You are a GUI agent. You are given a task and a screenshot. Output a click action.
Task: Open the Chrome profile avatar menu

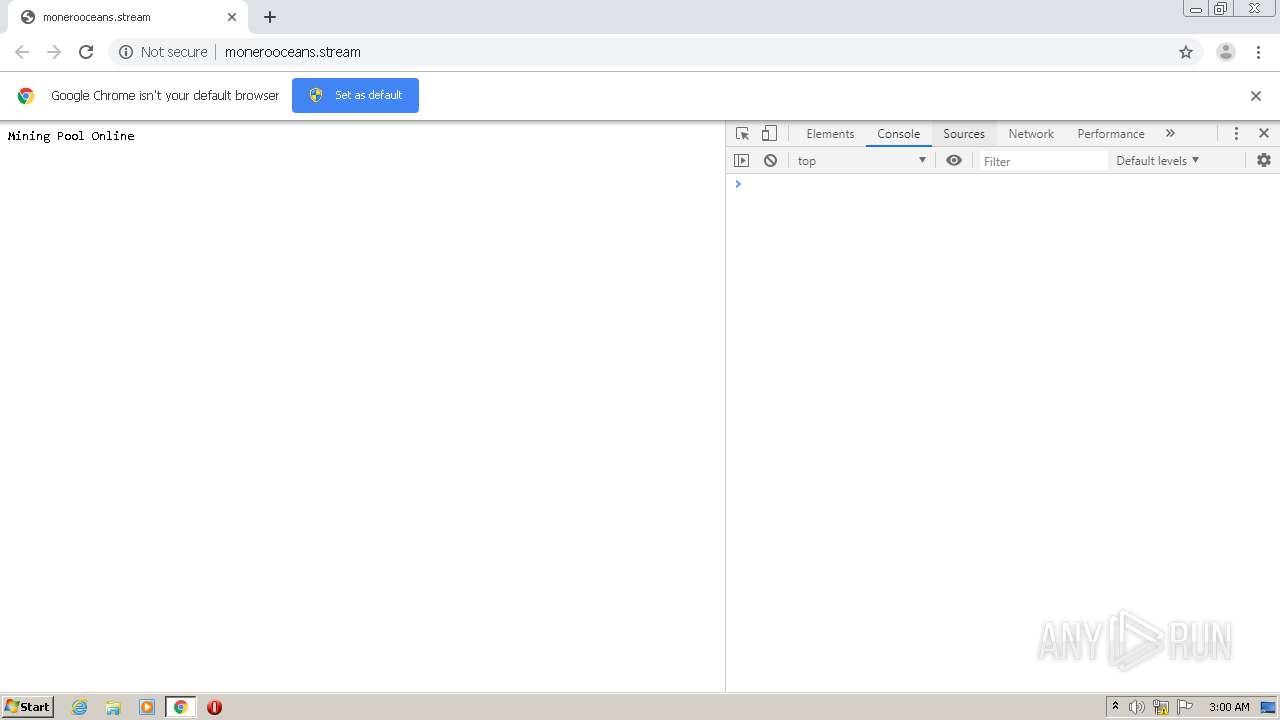tap(1226, 52)
